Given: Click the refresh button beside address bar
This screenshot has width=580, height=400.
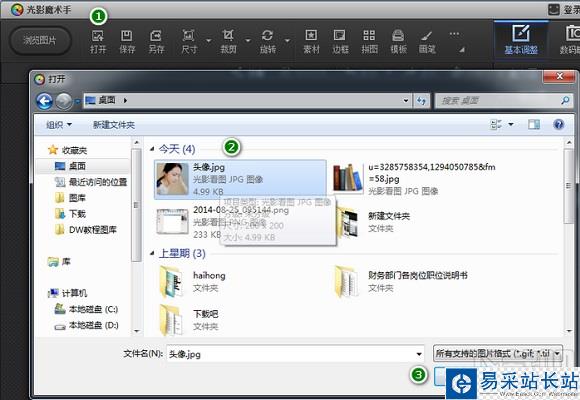Looking at the screenshot, I should coord(421,100).
